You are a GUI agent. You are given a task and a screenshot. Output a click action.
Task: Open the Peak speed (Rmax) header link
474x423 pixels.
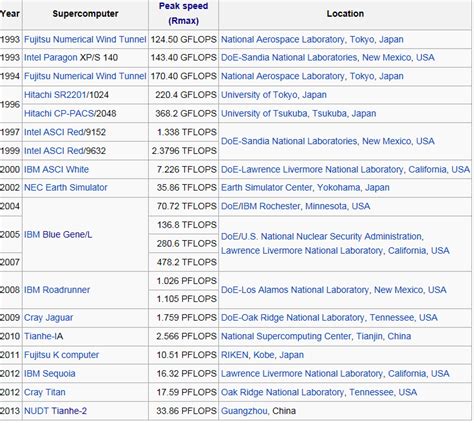tap(184, 13)
